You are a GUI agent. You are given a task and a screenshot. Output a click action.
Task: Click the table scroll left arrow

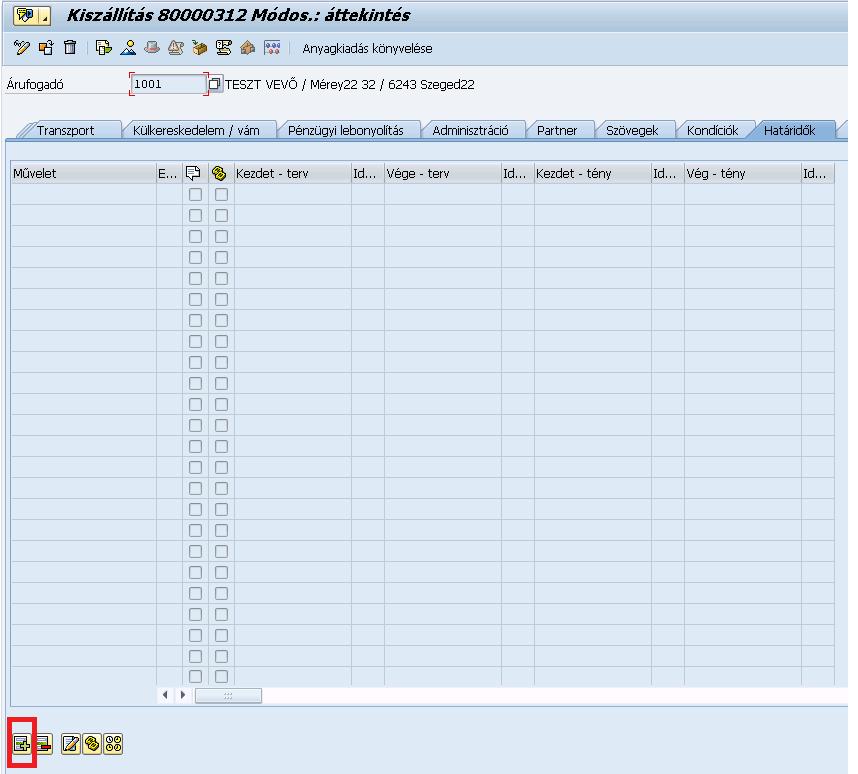click(x=165, y=695)
